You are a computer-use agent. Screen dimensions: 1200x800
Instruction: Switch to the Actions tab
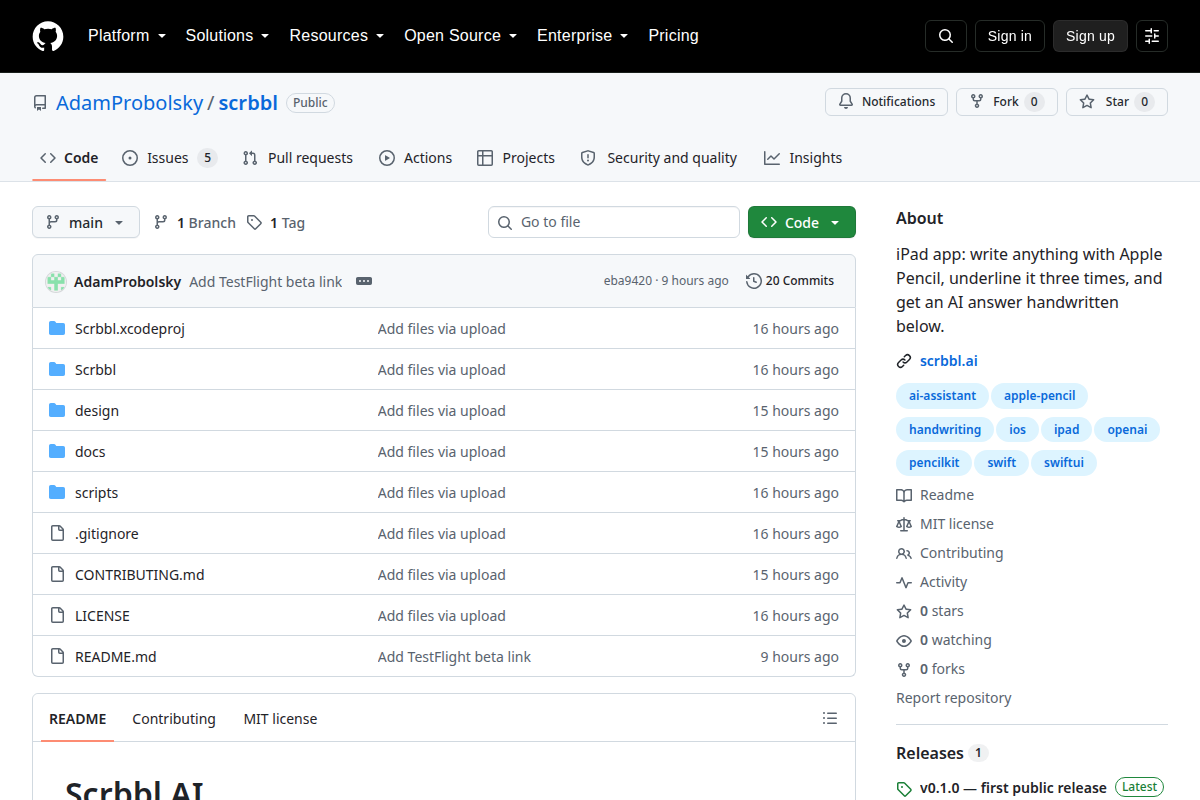[415, 158]
